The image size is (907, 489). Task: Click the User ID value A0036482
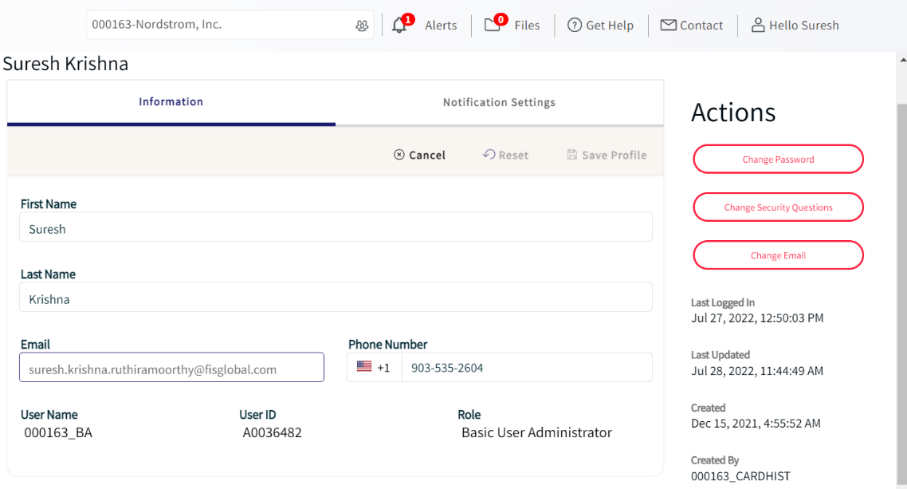[x=272, y=433]
